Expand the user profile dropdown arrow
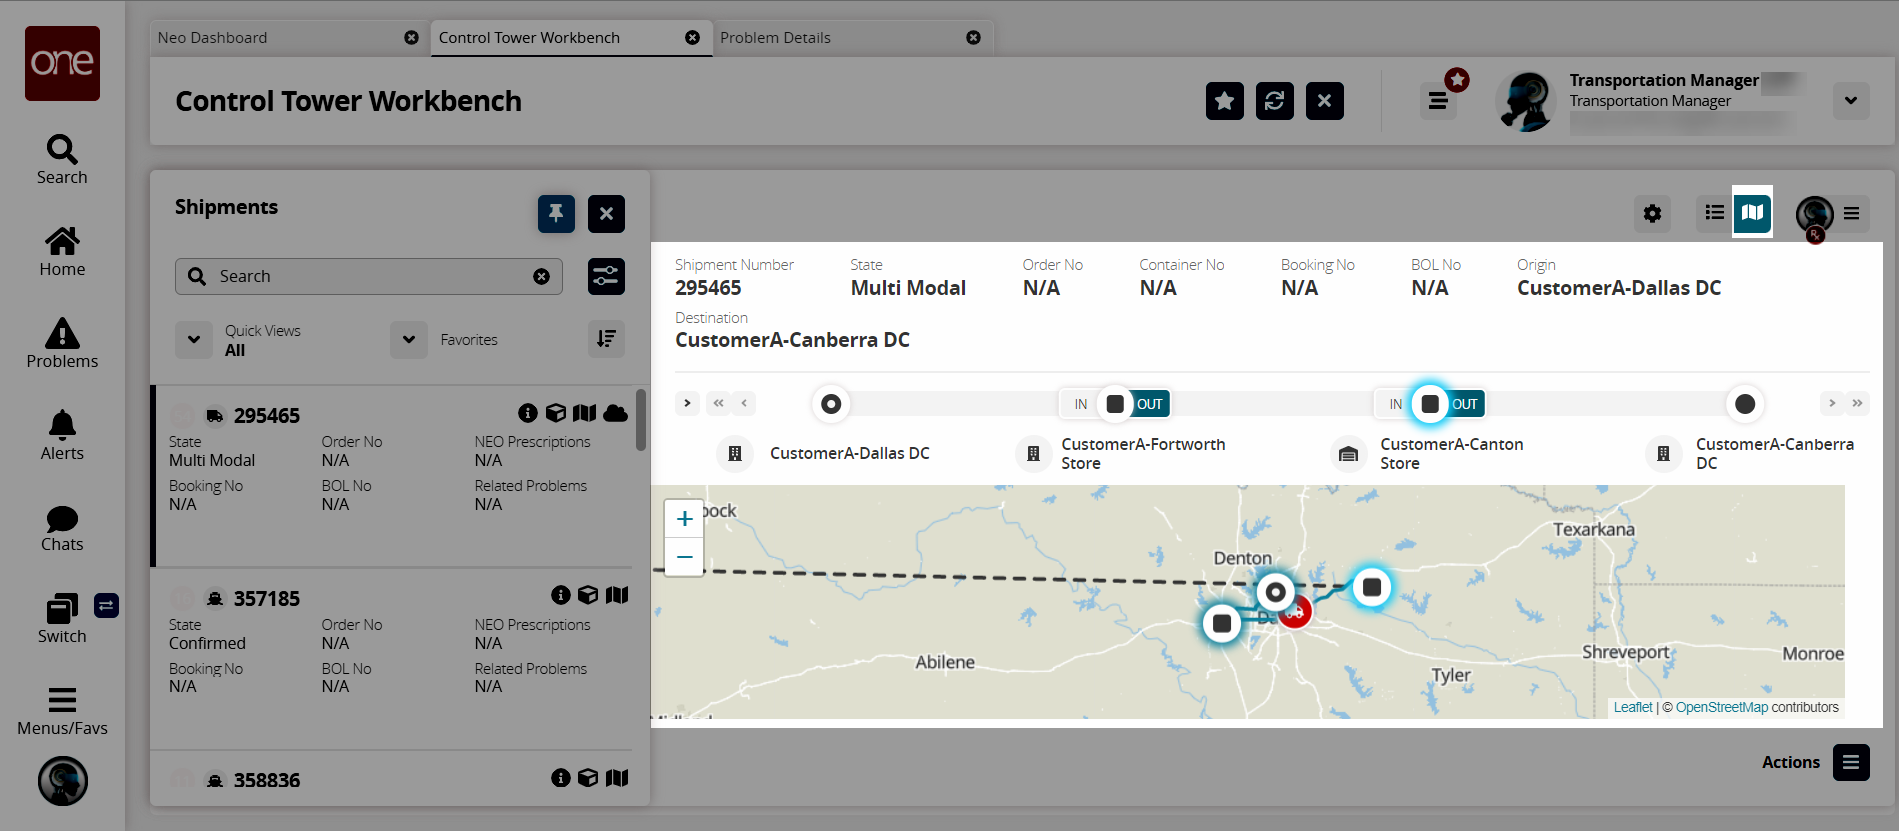The height and width of the screenshot is (831, 1899). pos(1851,101)
